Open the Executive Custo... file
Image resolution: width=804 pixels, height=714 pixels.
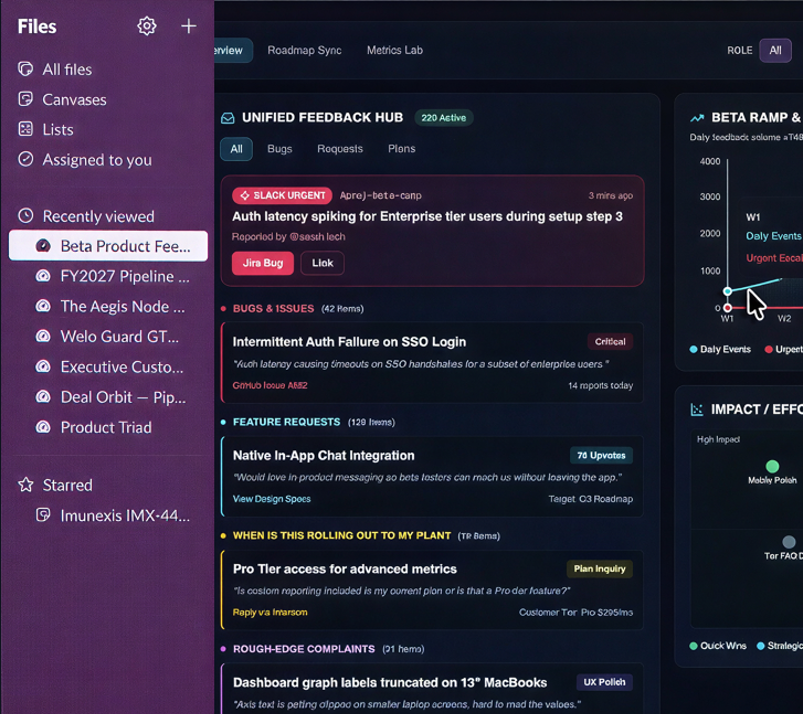108,367
